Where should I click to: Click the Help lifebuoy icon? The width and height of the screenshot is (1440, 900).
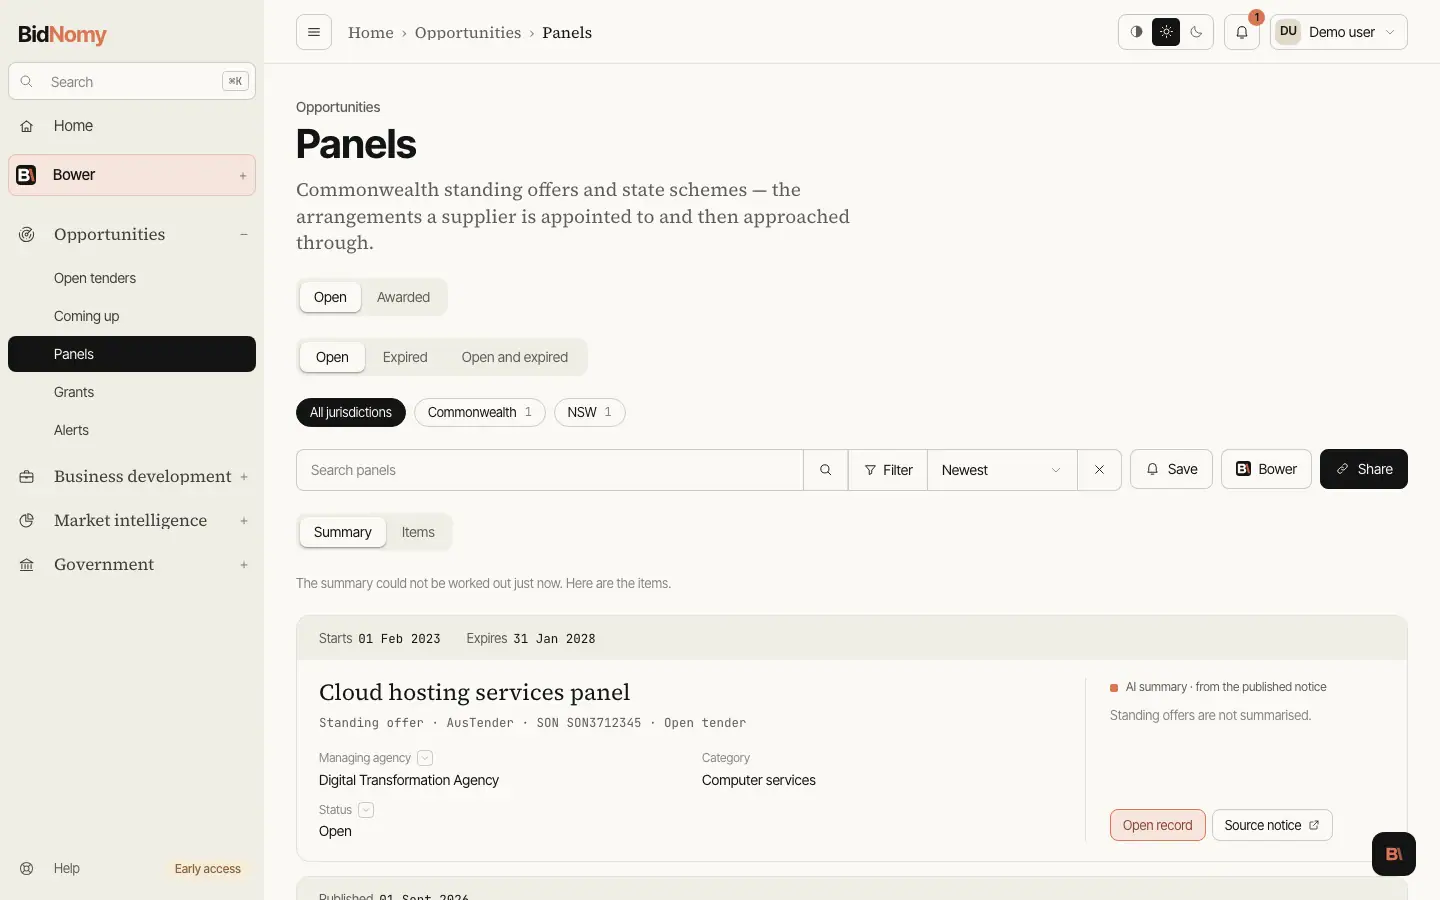(x=27, y=868)
